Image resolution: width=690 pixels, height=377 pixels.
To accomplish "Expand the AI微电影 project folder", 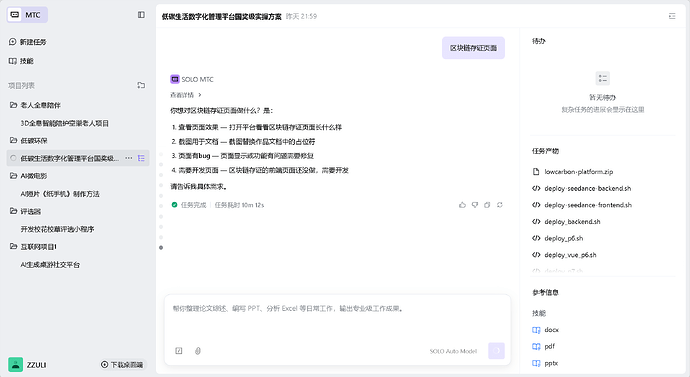I will [29, 176].
